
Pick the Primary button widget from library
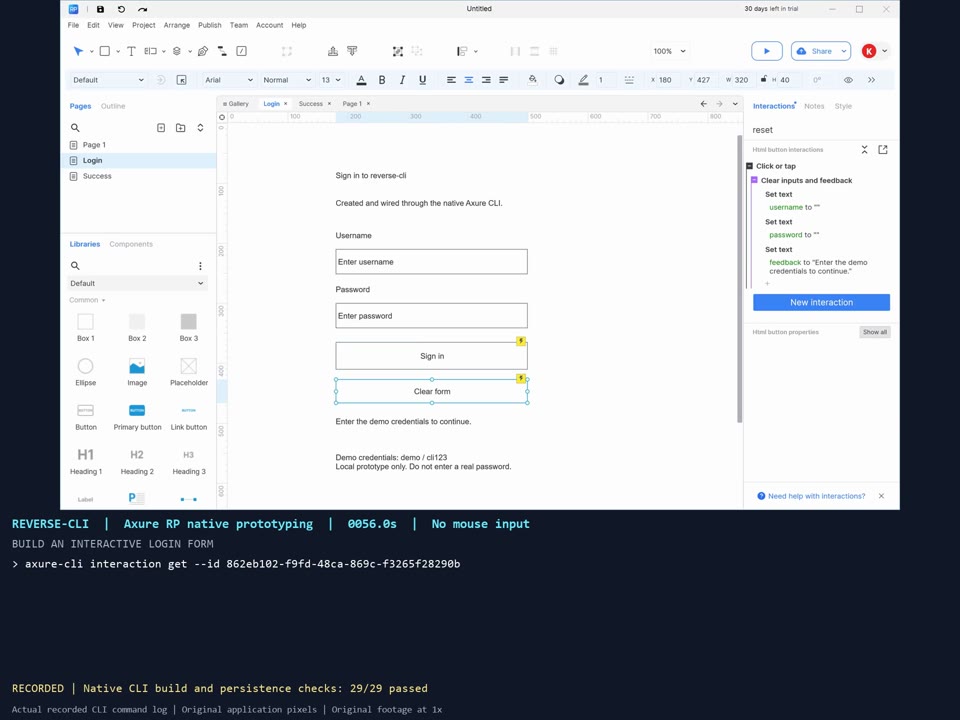coord(137,418)
